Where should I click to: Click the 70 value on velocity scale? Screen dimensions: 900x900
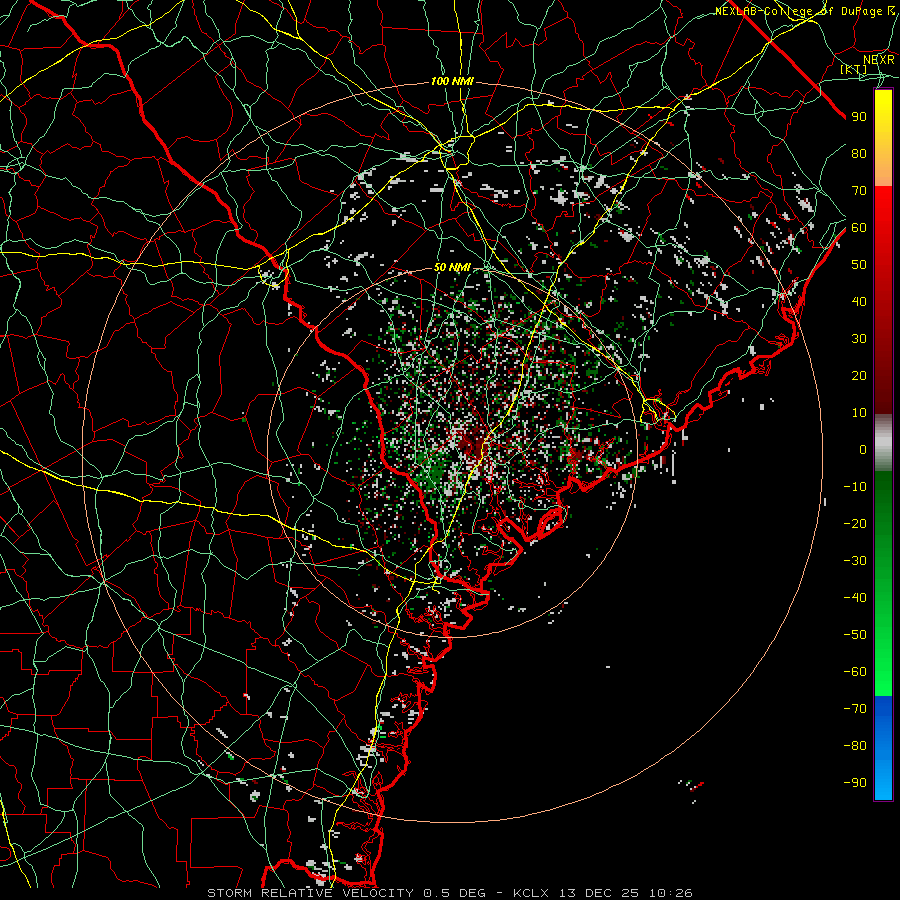click(859, 191)
